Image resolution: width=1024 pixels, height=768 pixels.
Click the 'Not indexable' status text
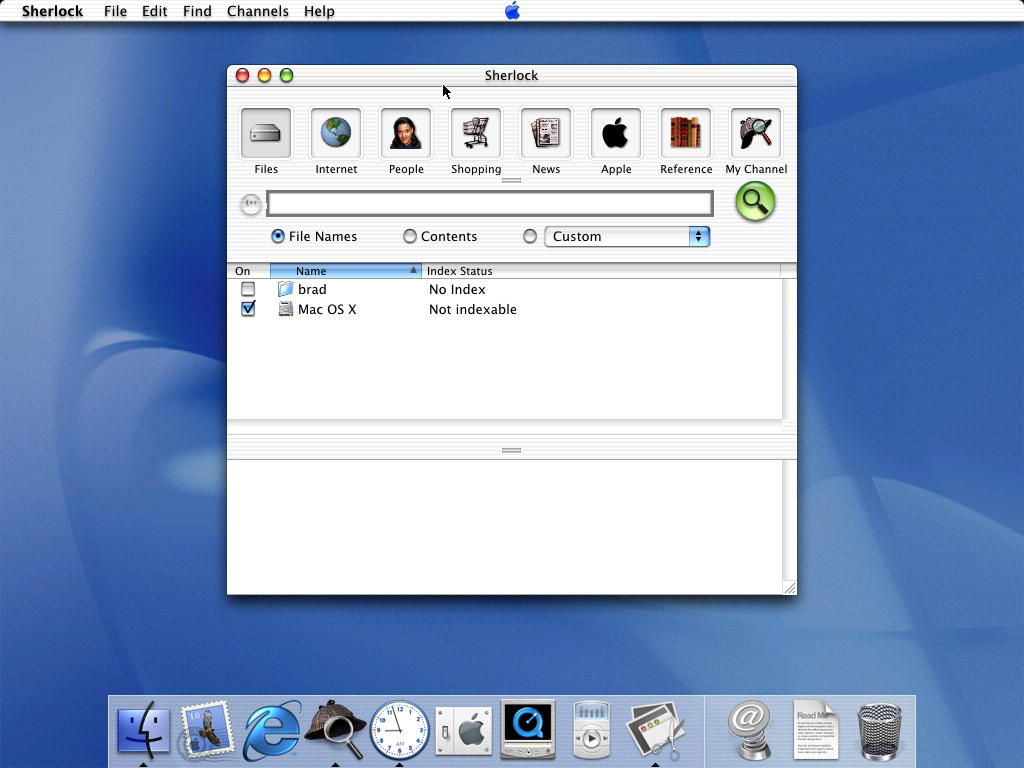(x=473, y=310)
